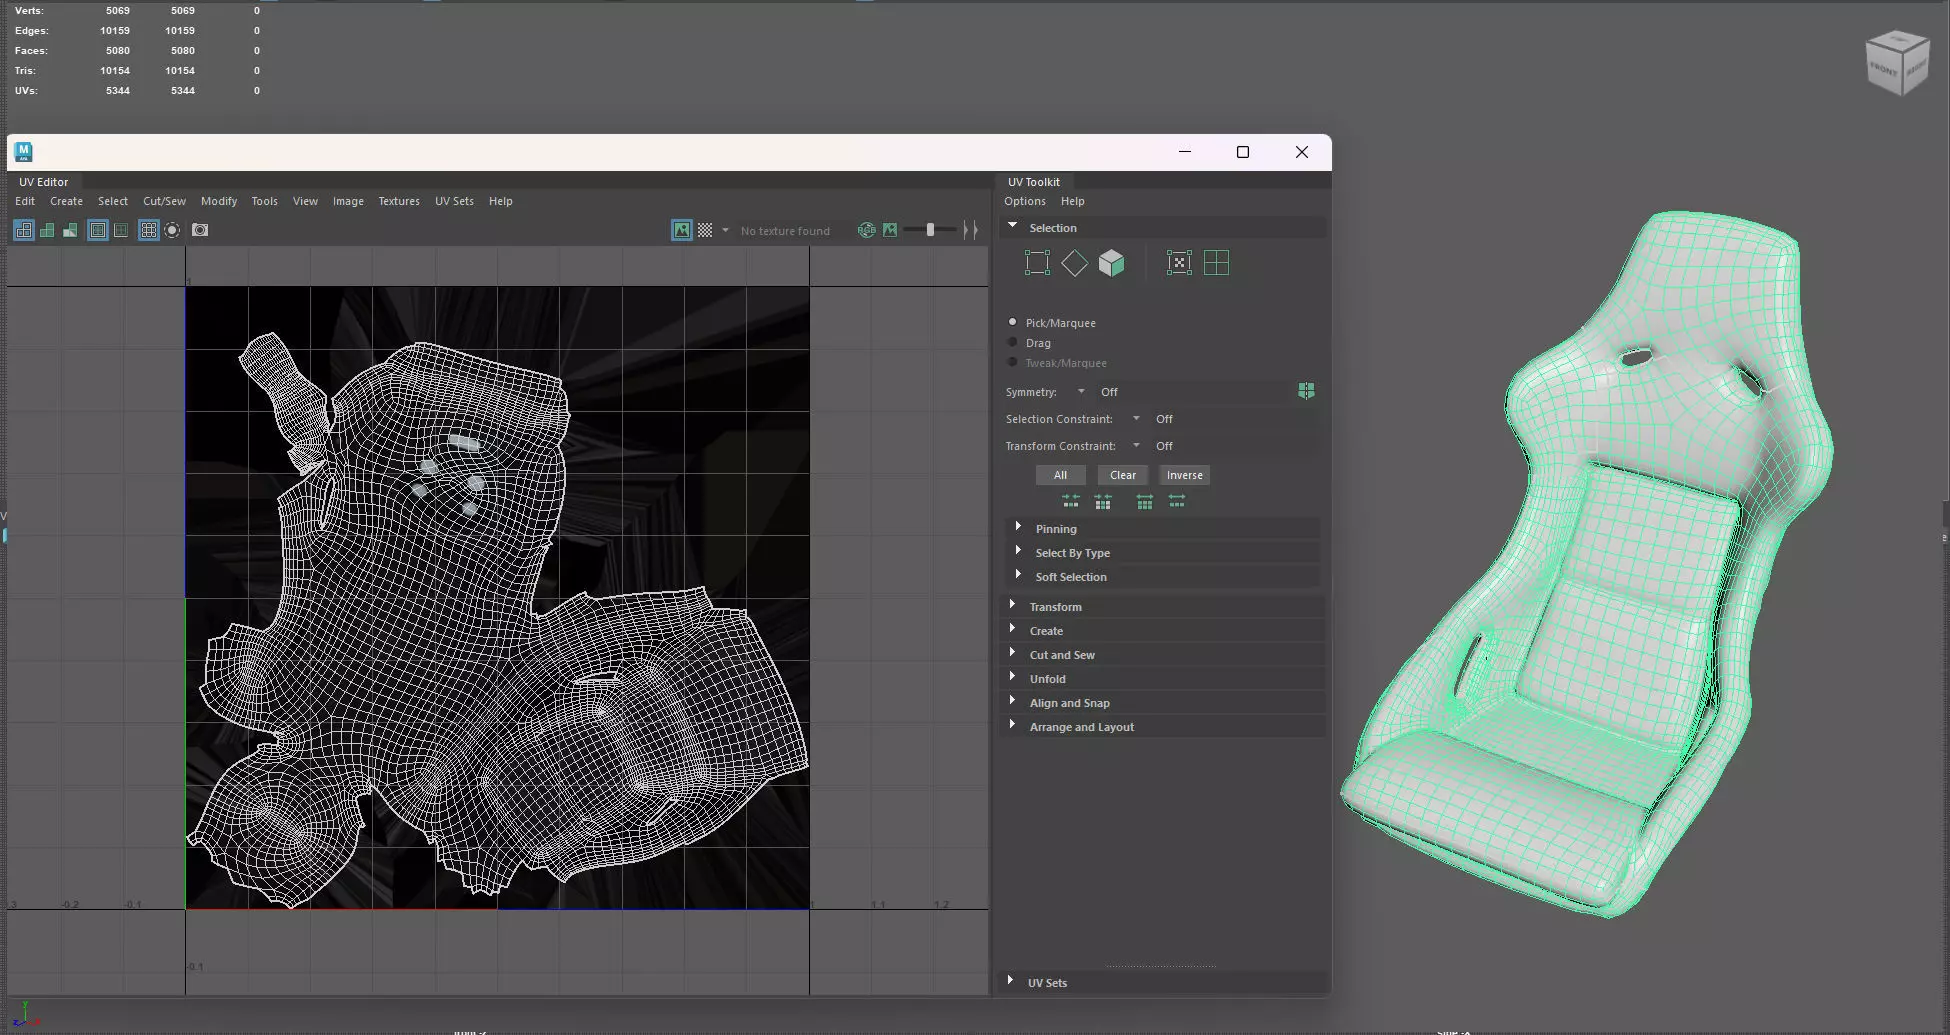The width and height of the screenshot is (1950, 1035).
Task: Click the UV snapshot camera icon
Action: (200, 230)
